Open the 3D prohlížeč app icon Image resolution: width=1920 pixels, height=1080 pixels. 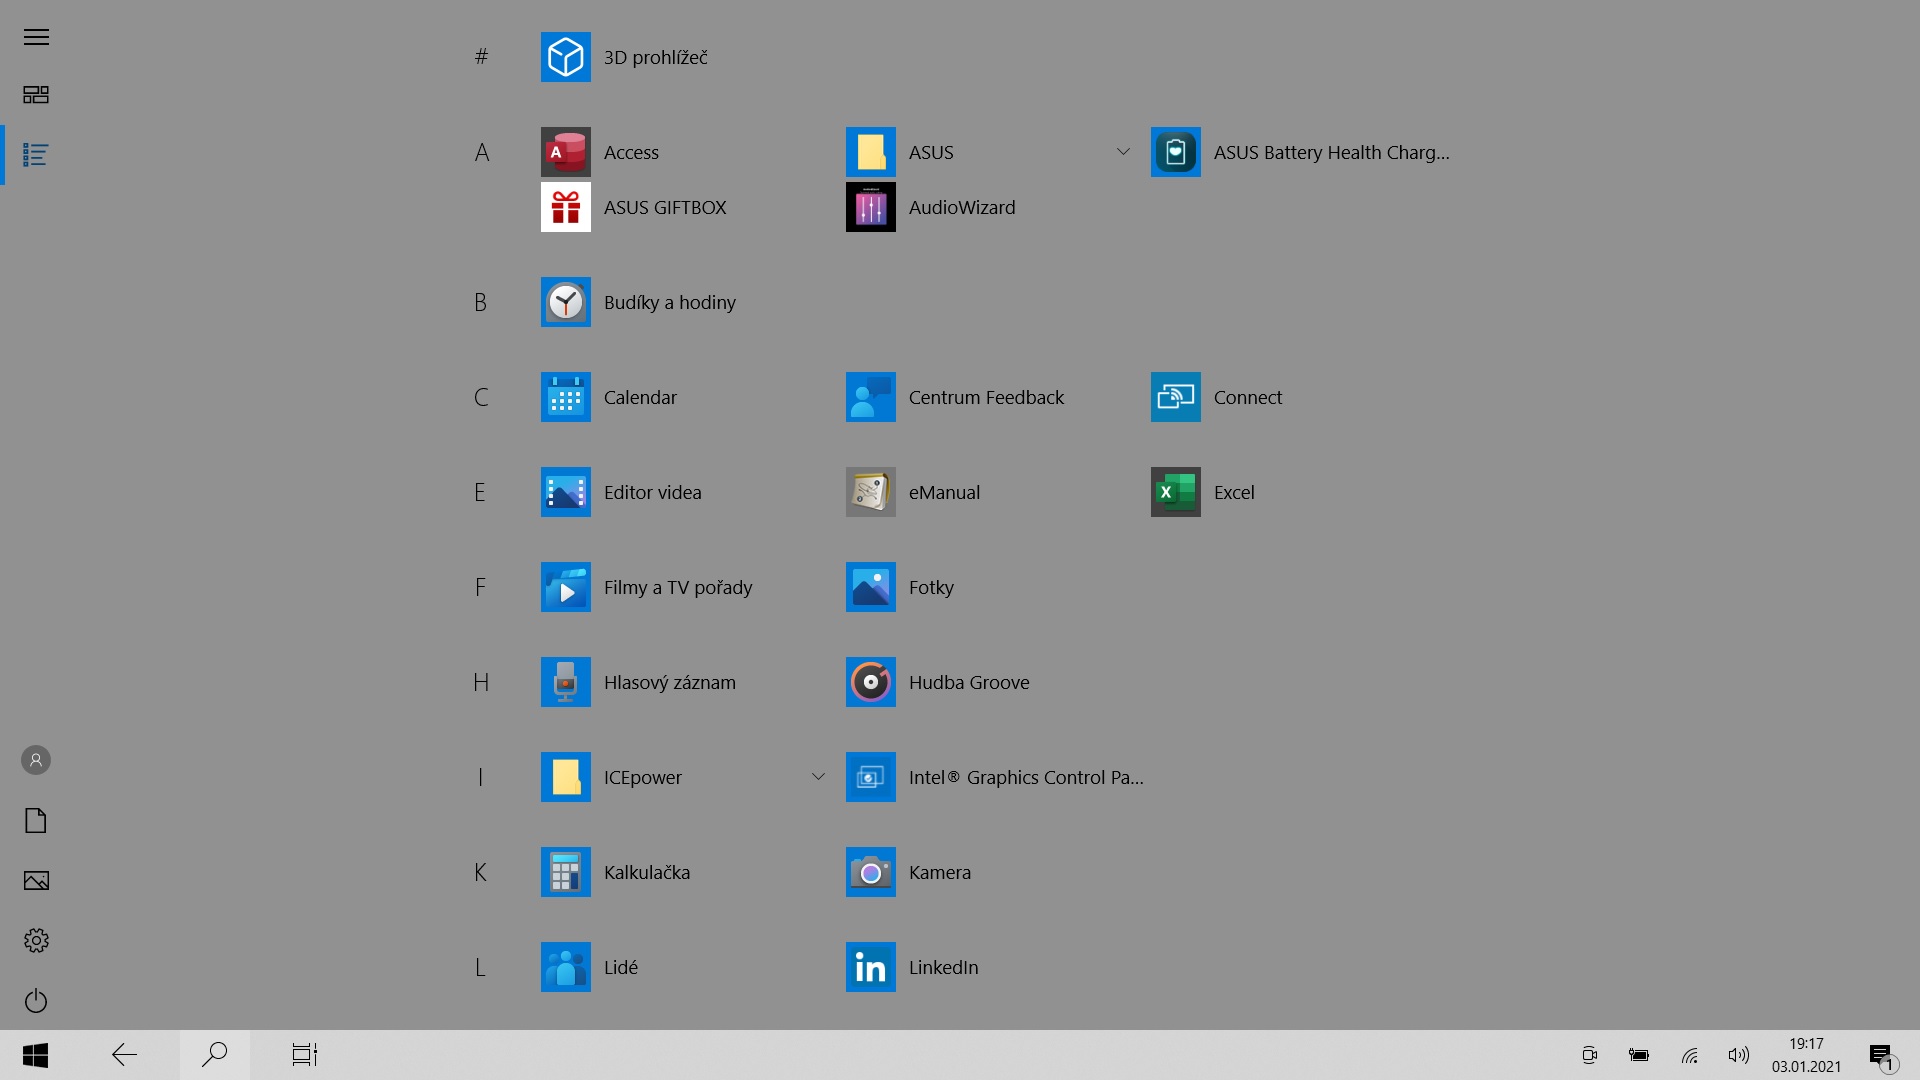click(x=565, y=57)
